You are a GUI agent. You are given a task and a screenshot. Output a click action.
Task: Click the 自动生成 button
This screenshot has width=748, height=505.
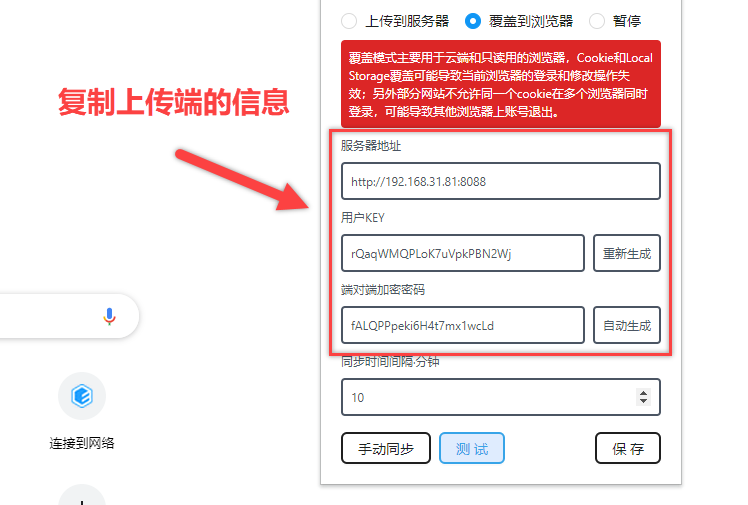(x=627, y=325)
